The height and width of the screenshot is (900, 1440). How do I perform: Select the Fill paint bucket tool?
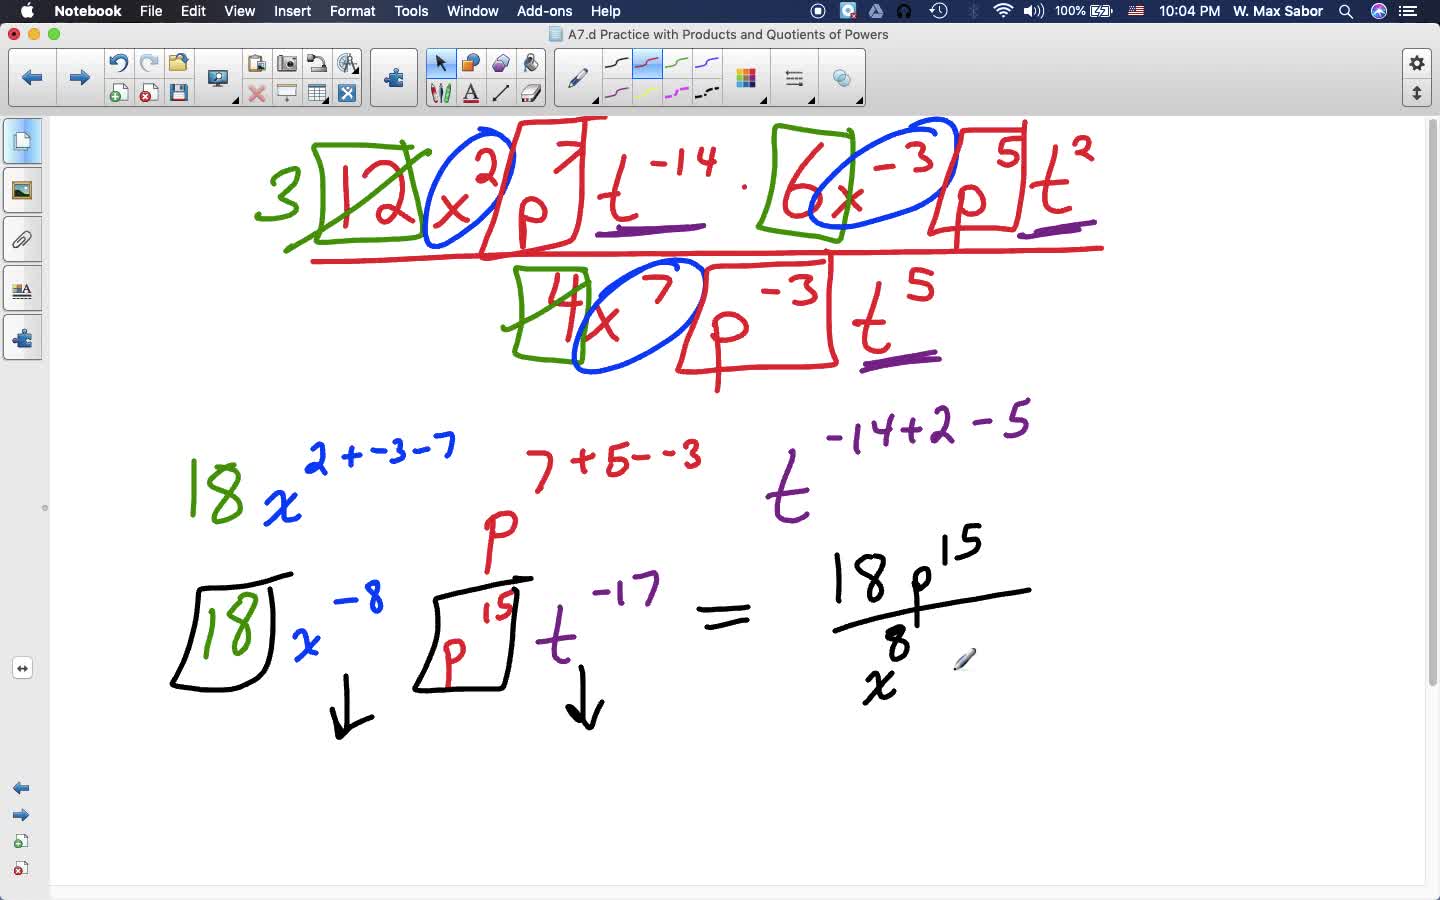531,63
